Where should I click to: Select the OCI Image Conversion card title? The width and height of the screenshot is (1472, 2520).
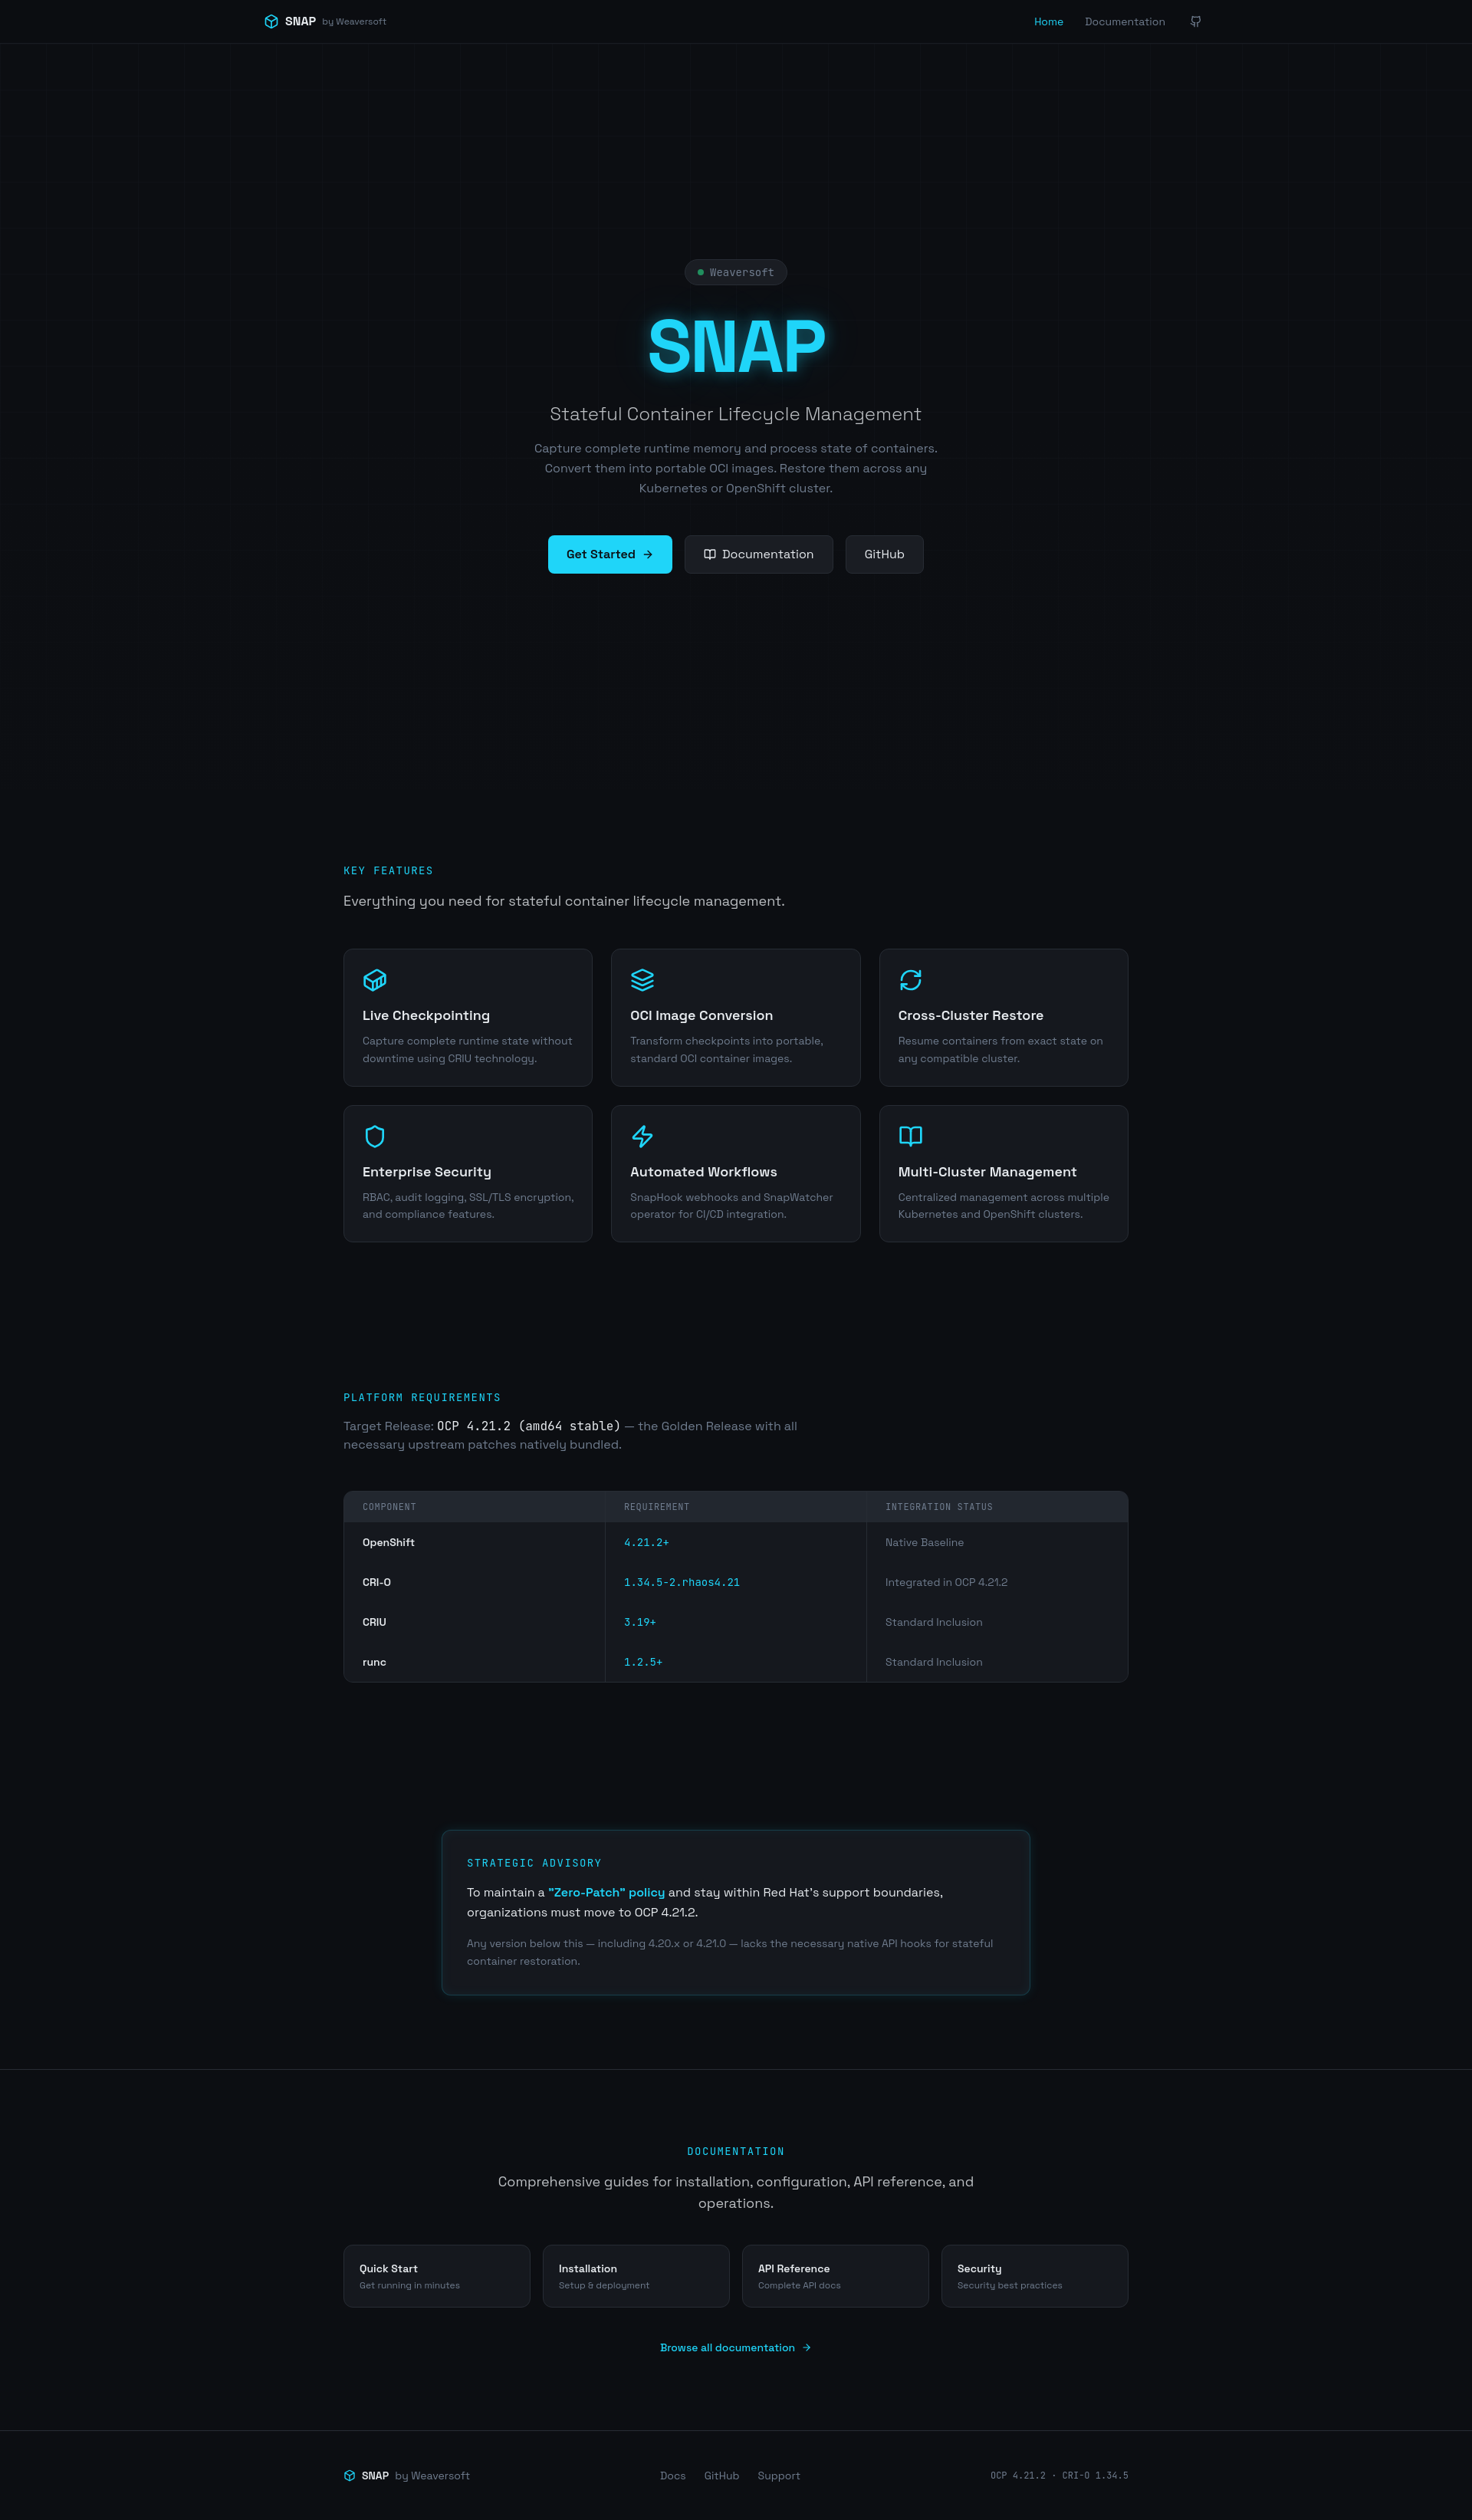click(701, 1015)
